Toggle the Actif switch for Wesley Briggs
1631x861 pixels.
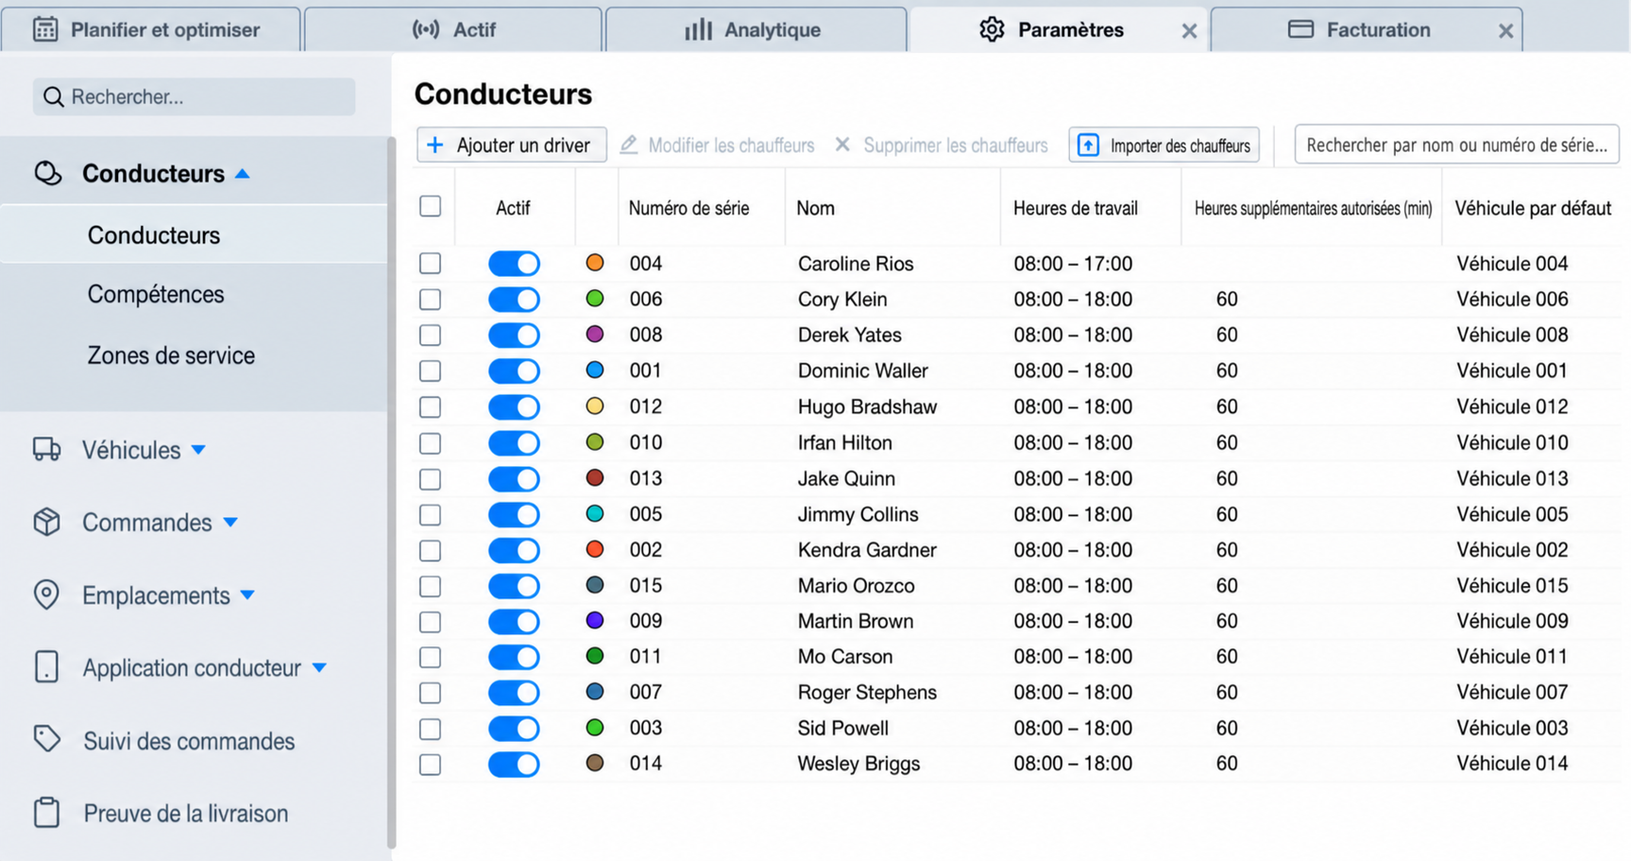[x=514, y=764]
